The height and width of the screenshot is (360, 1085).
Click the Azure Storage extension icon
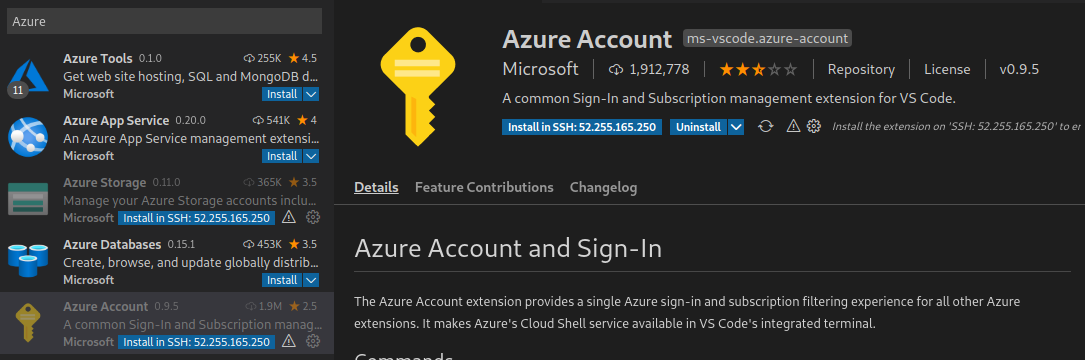(x=28, y=199)
